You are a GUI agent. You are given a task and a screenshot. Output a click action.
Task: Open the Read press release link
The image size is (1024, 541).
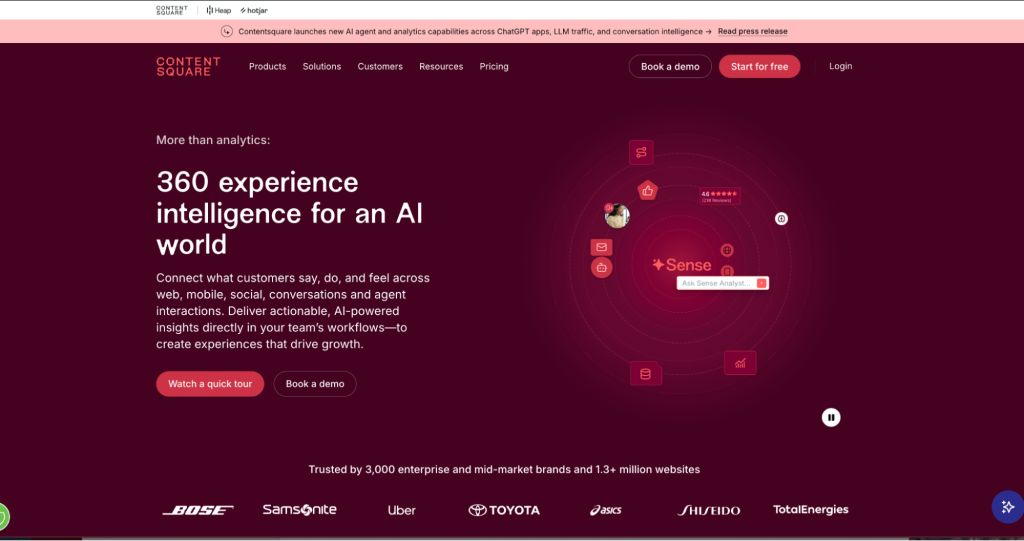coord(752,31)
